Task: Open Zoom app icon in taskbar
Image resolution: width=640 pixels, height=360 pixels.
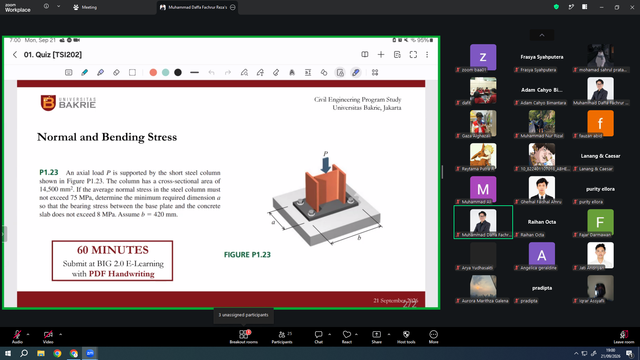Action: click(90, 353)
